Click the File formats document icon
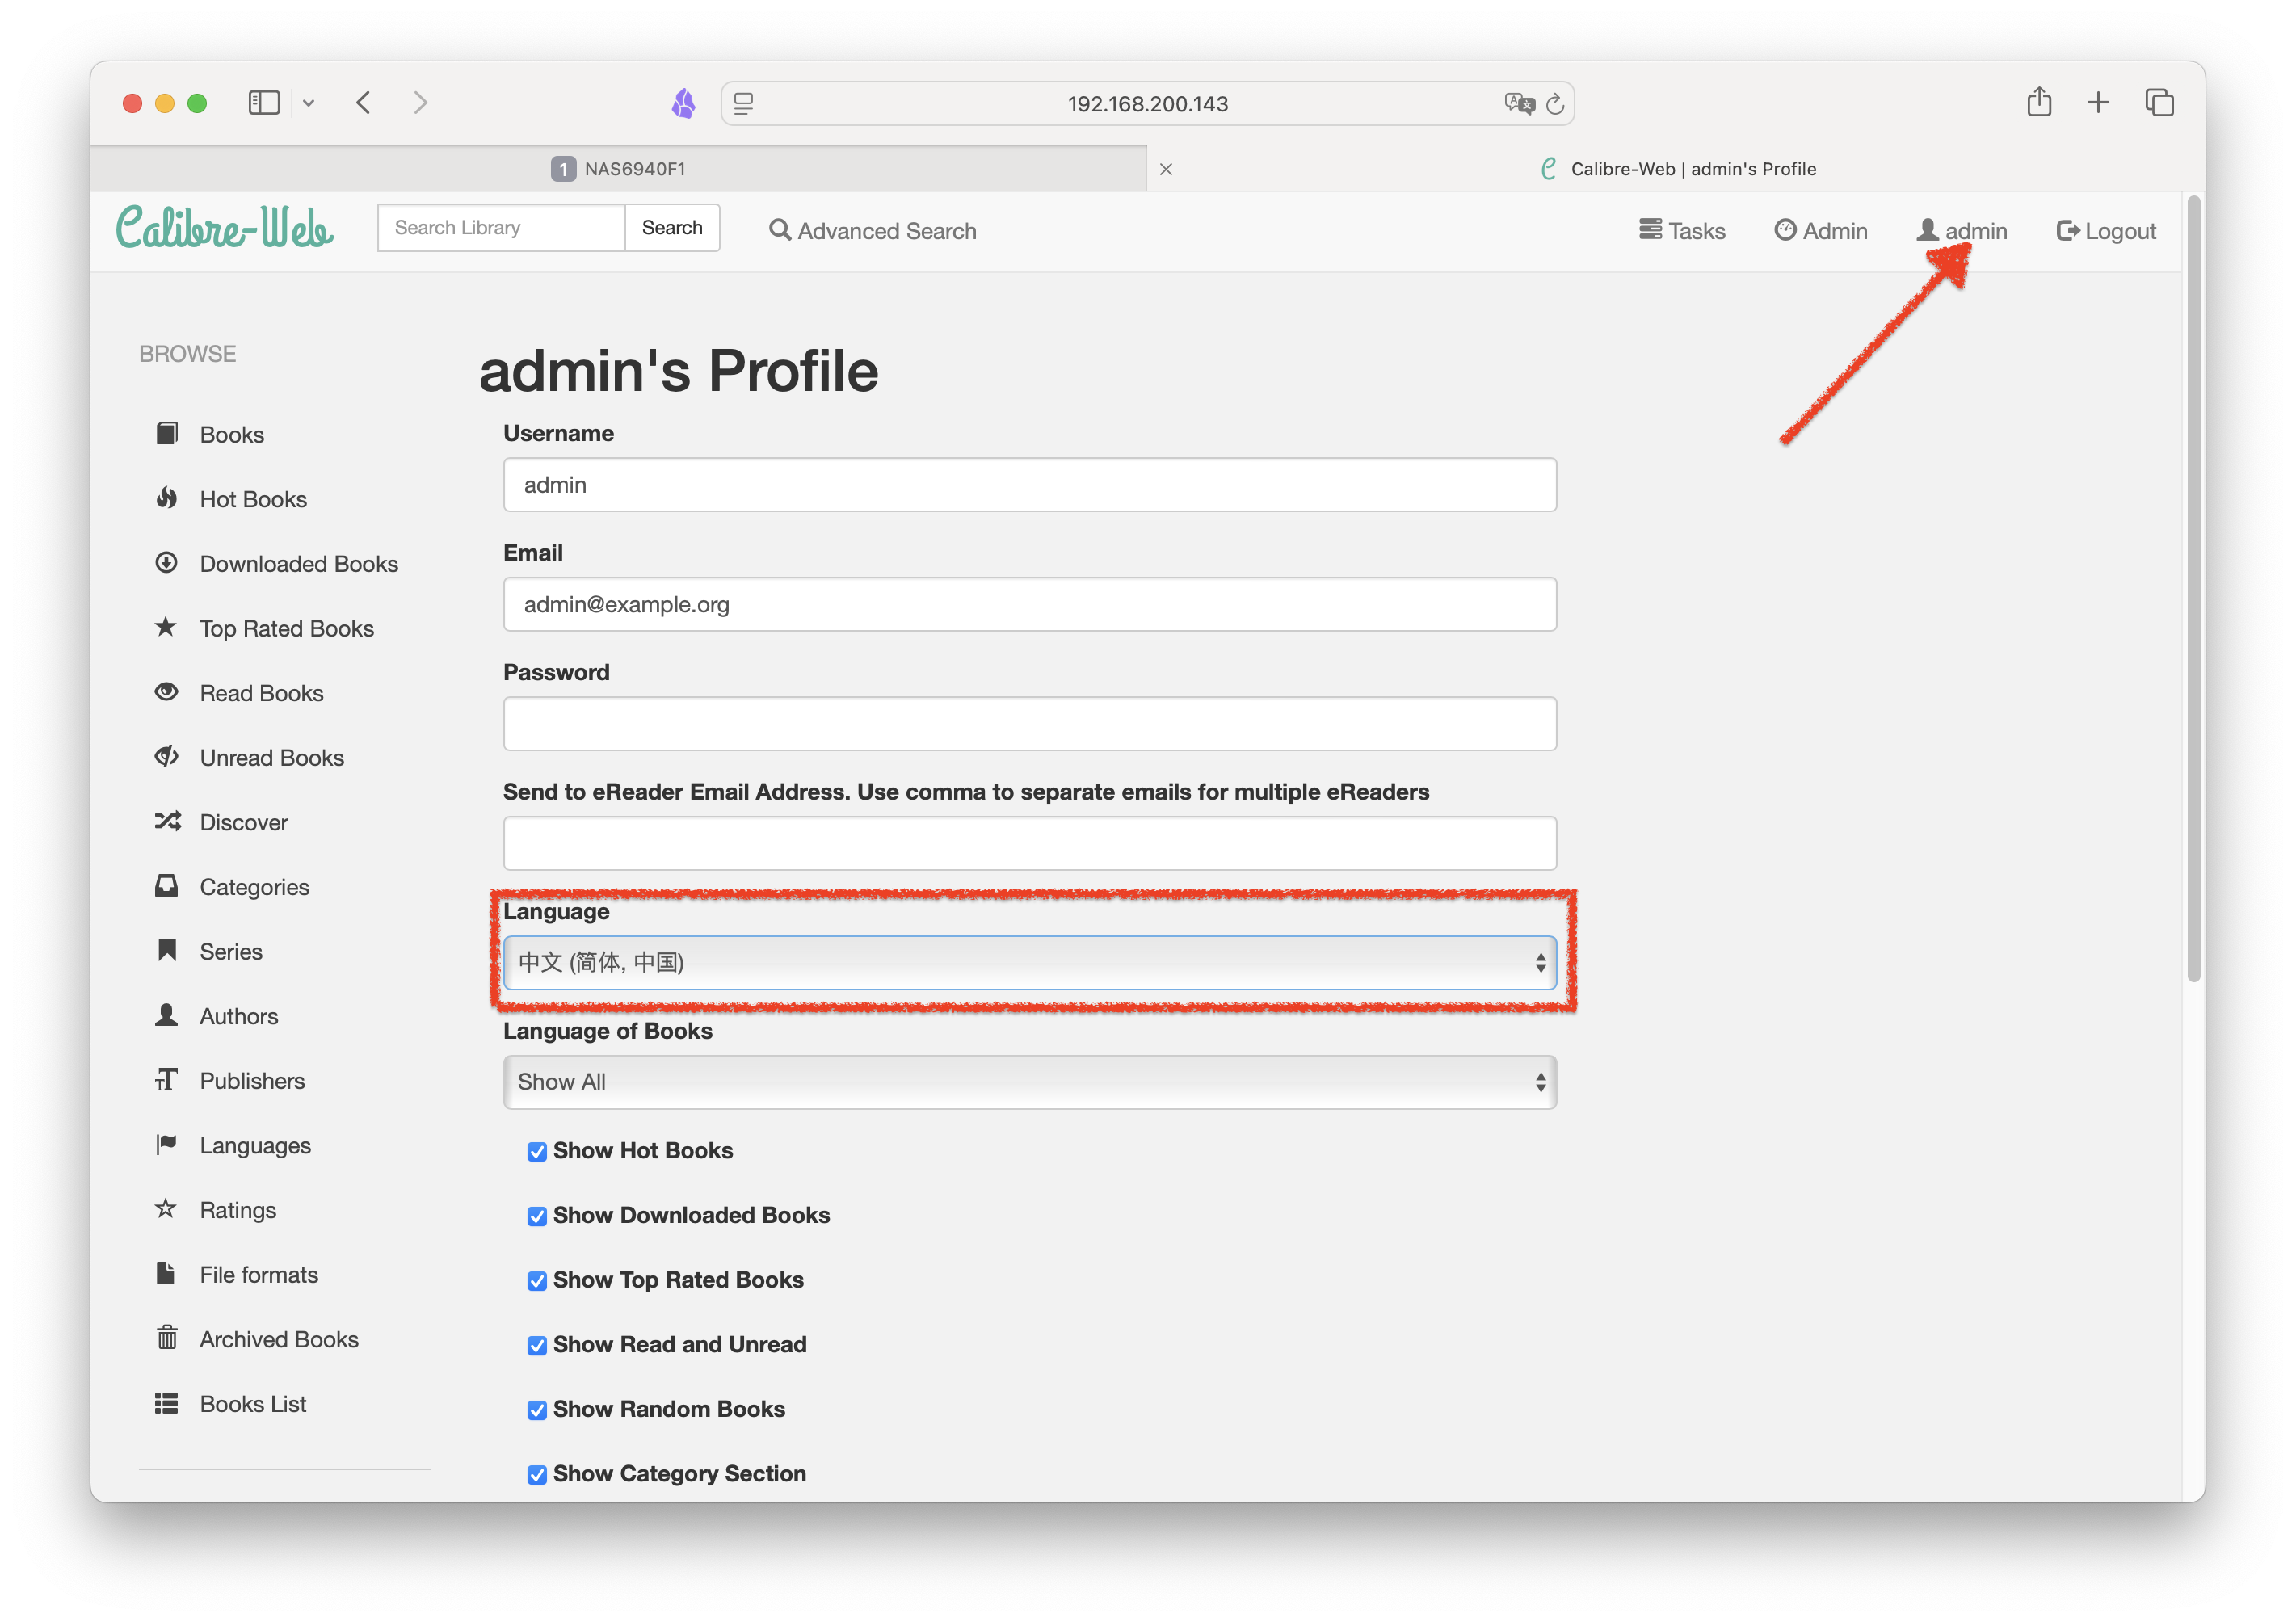2296x1622 pixels. pos(166,1273)
